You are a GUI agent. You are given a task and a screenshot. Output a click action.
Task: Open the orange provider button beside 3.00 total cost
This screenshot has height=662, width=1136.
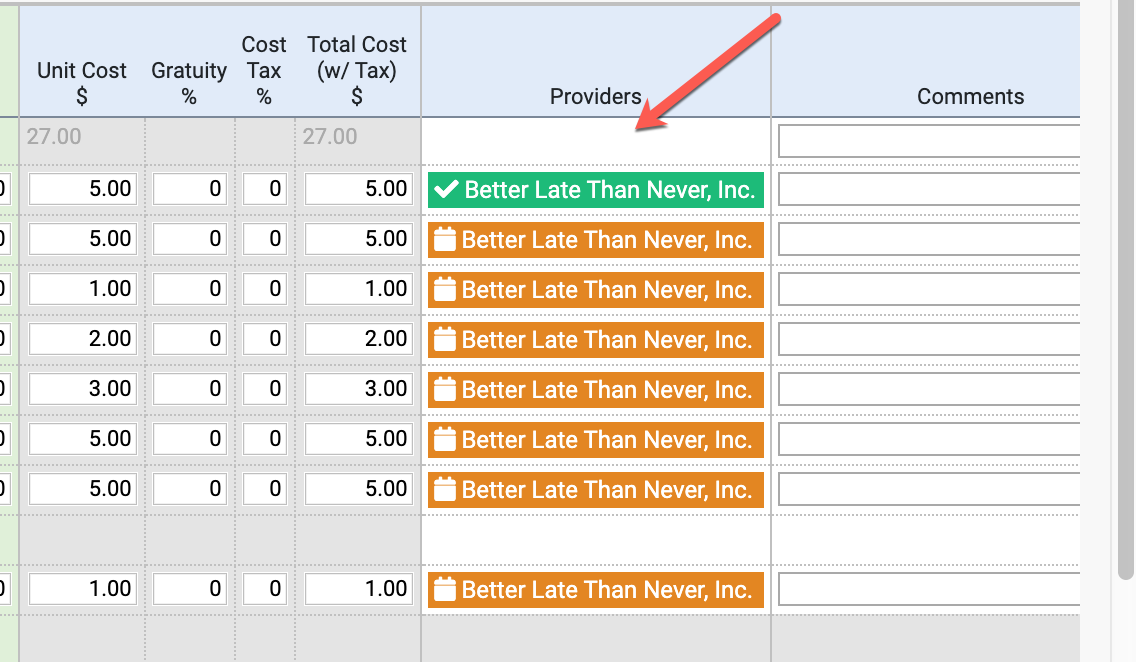(x=596, y=390)
